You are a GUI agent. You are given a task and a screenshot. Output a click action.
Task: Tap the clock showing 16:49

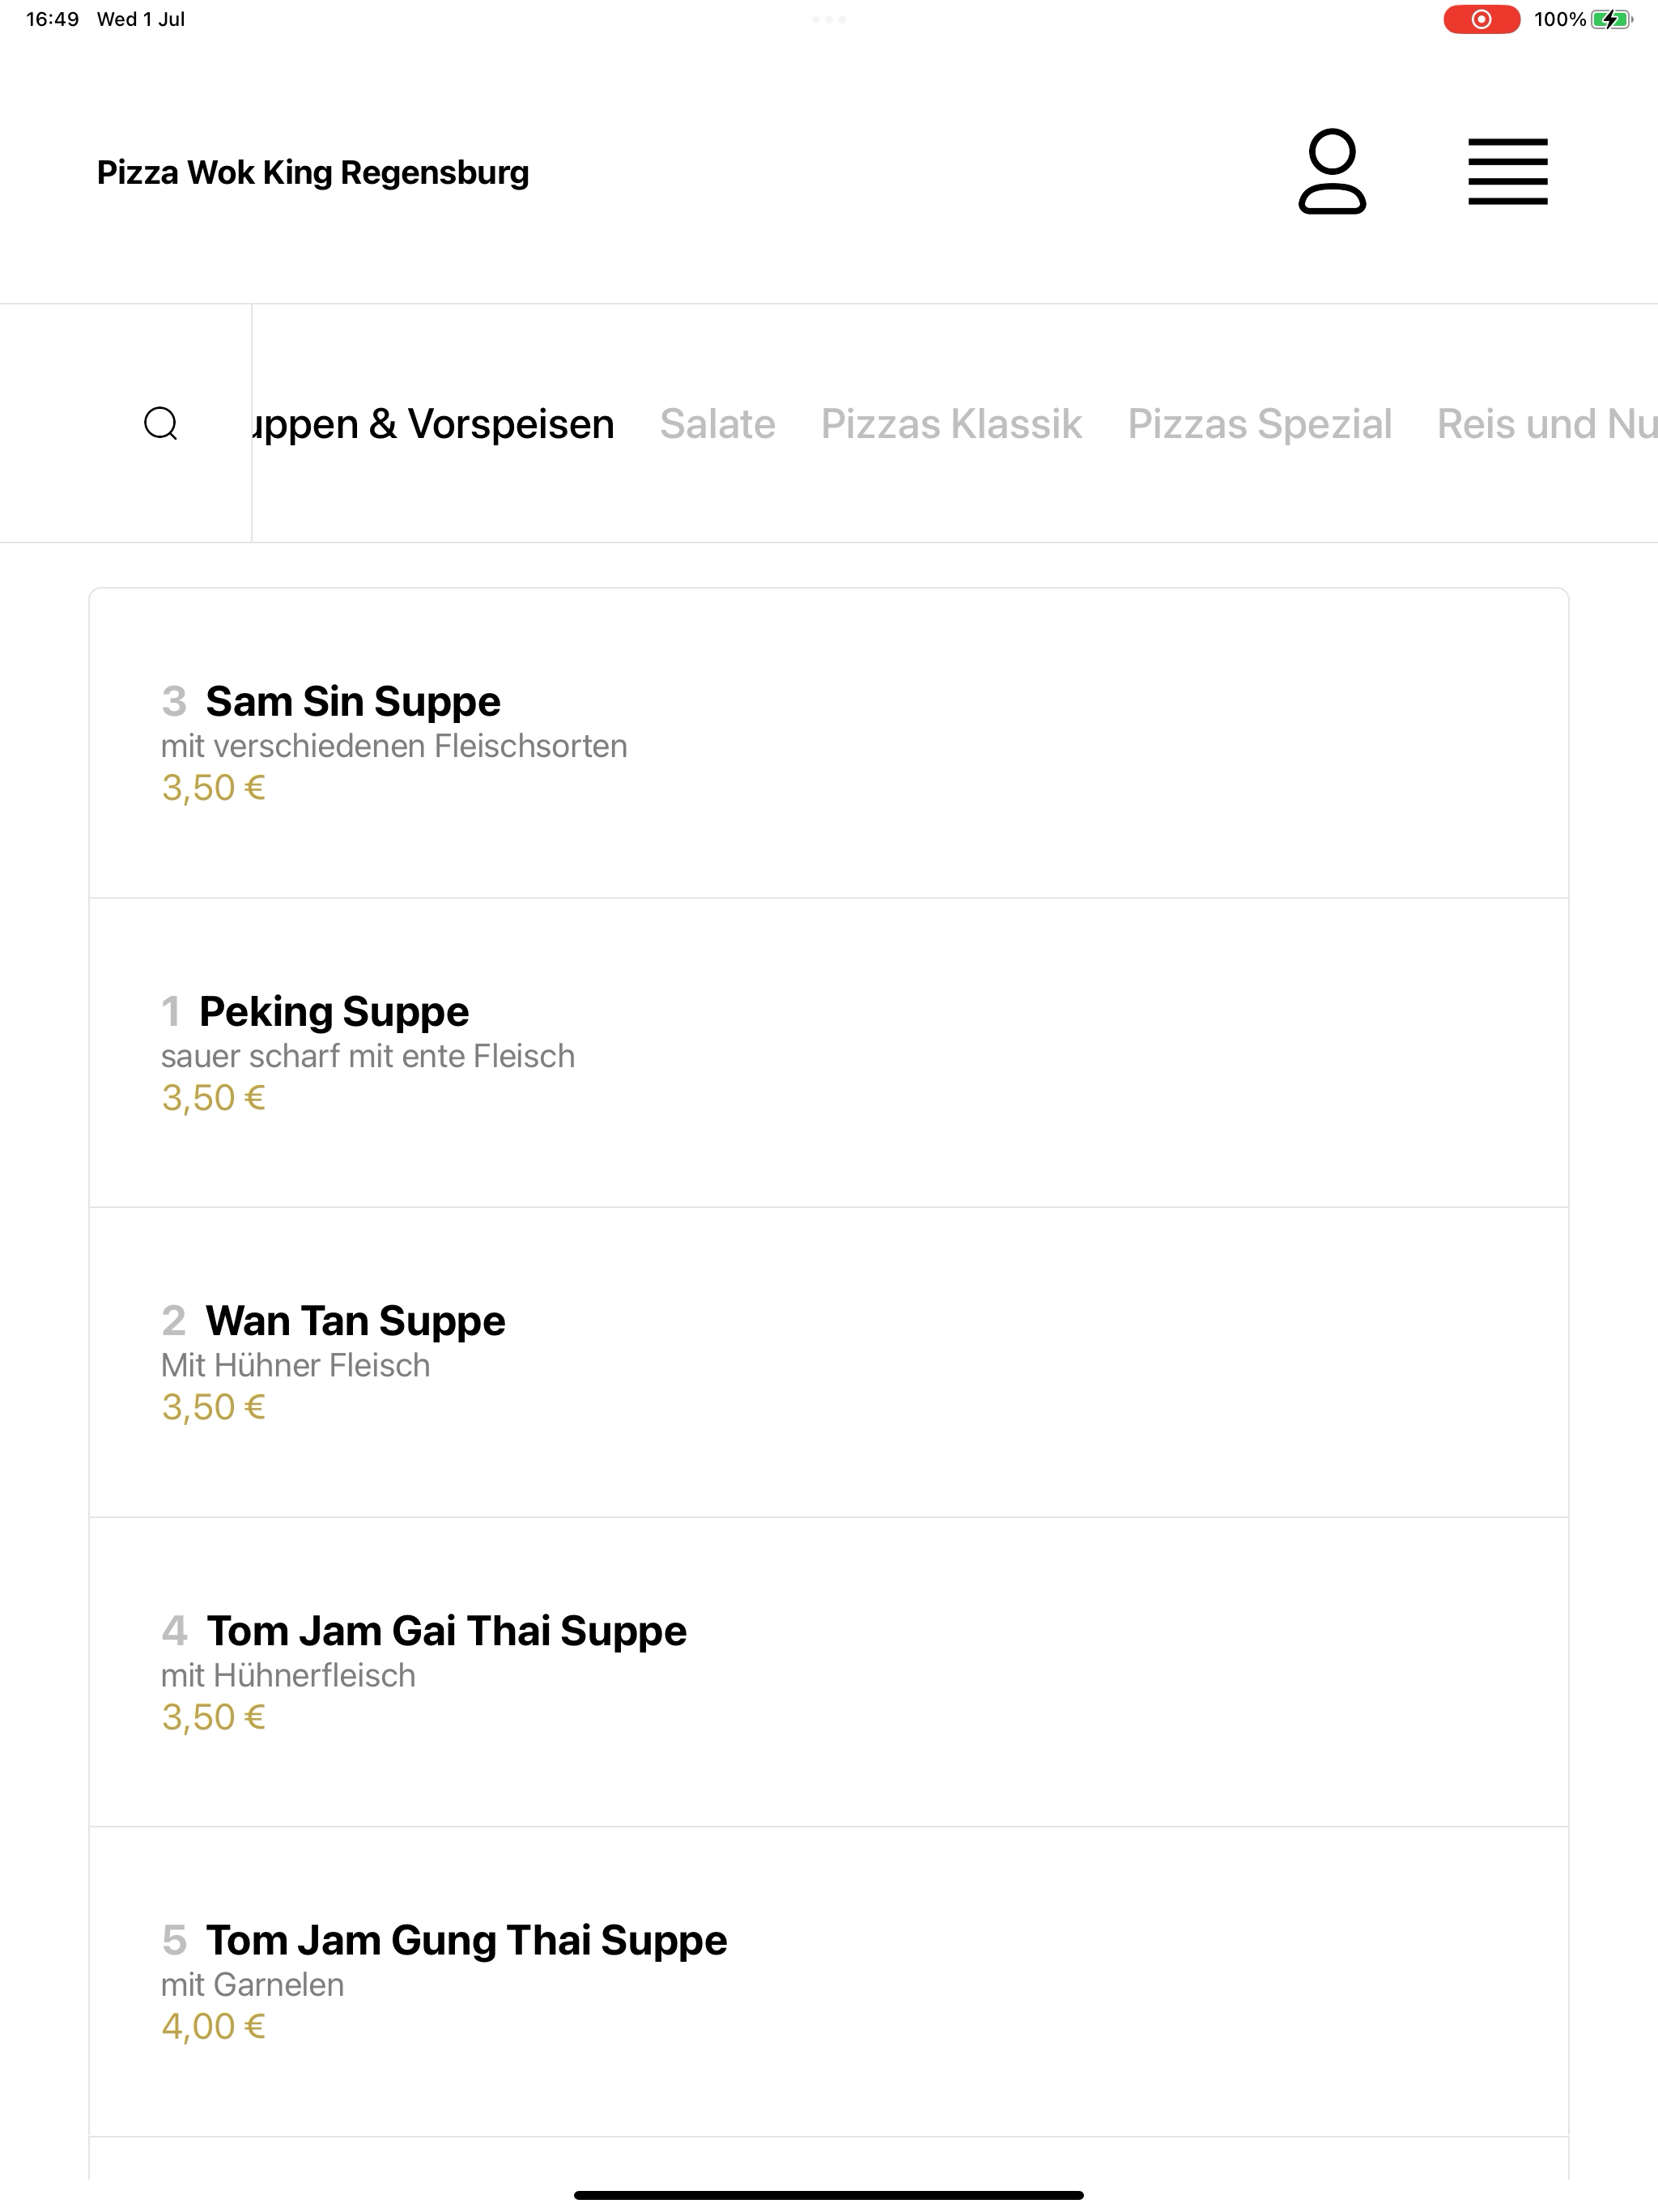pyautogui.click(x=52, y=19)
